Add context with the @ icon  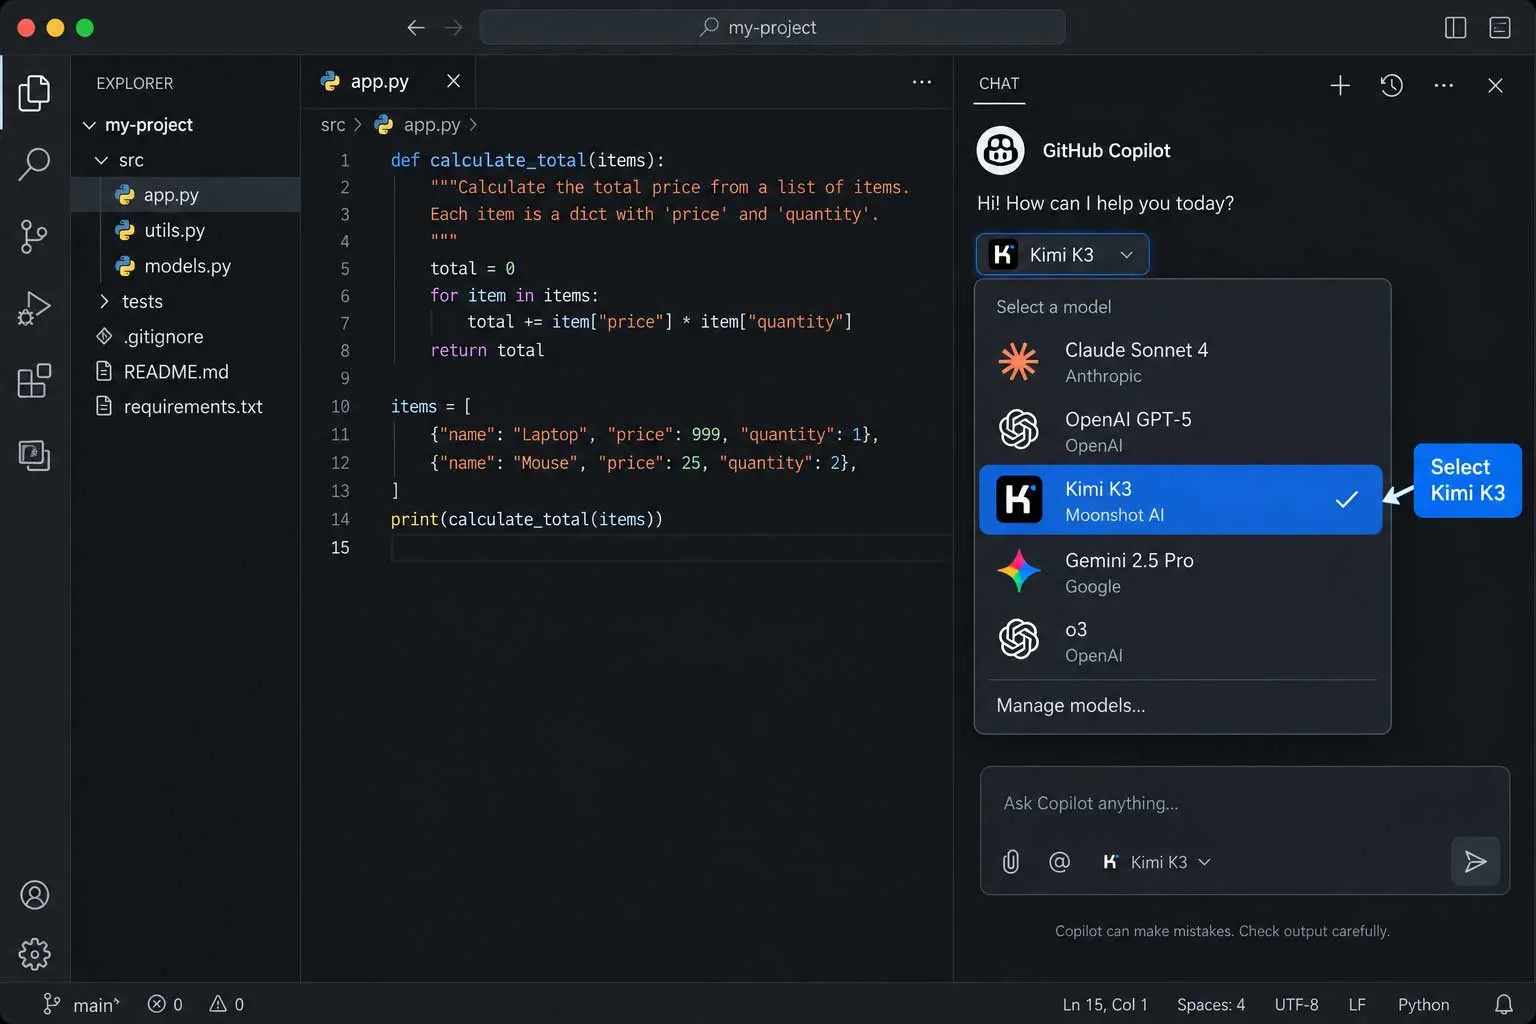(x=1059, y=862)
